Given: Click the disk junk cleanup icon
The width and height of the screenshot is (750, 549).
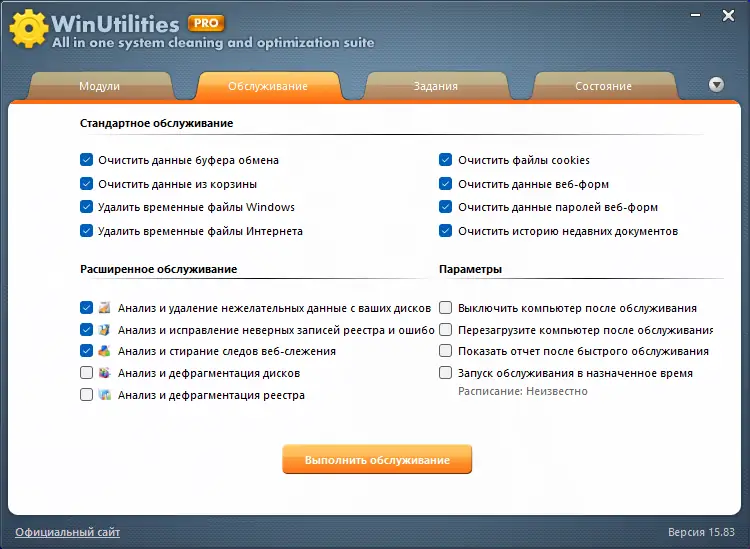Looking at the screenshot, I should [104, 307].
